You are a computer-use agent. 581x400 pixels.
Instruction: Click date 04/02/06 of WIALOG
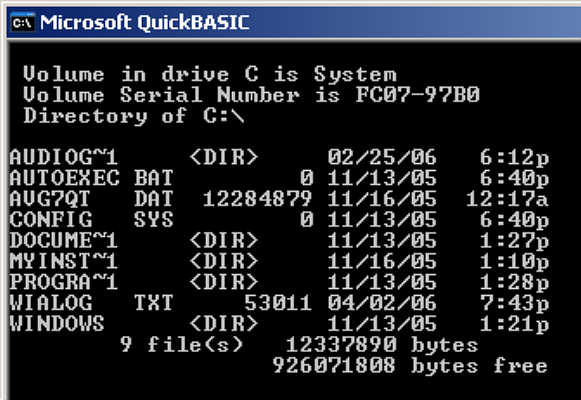tap(382, 303)
